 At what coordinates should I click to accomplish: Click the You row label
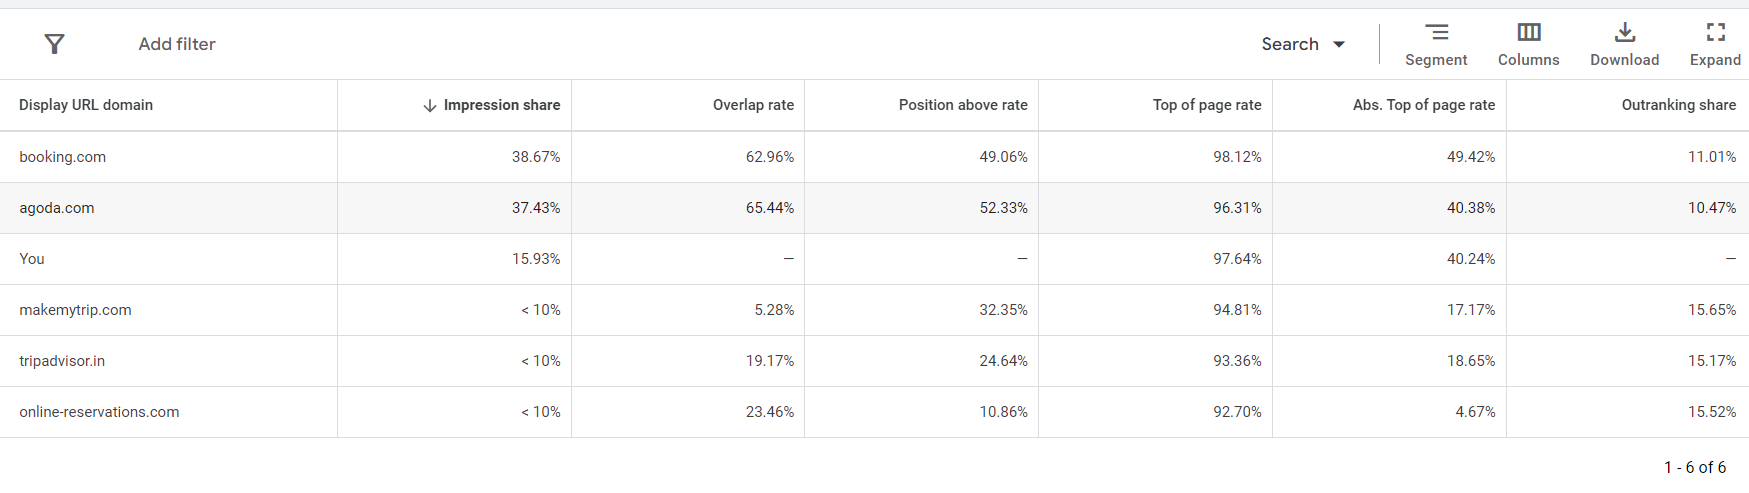pos(32,259)
